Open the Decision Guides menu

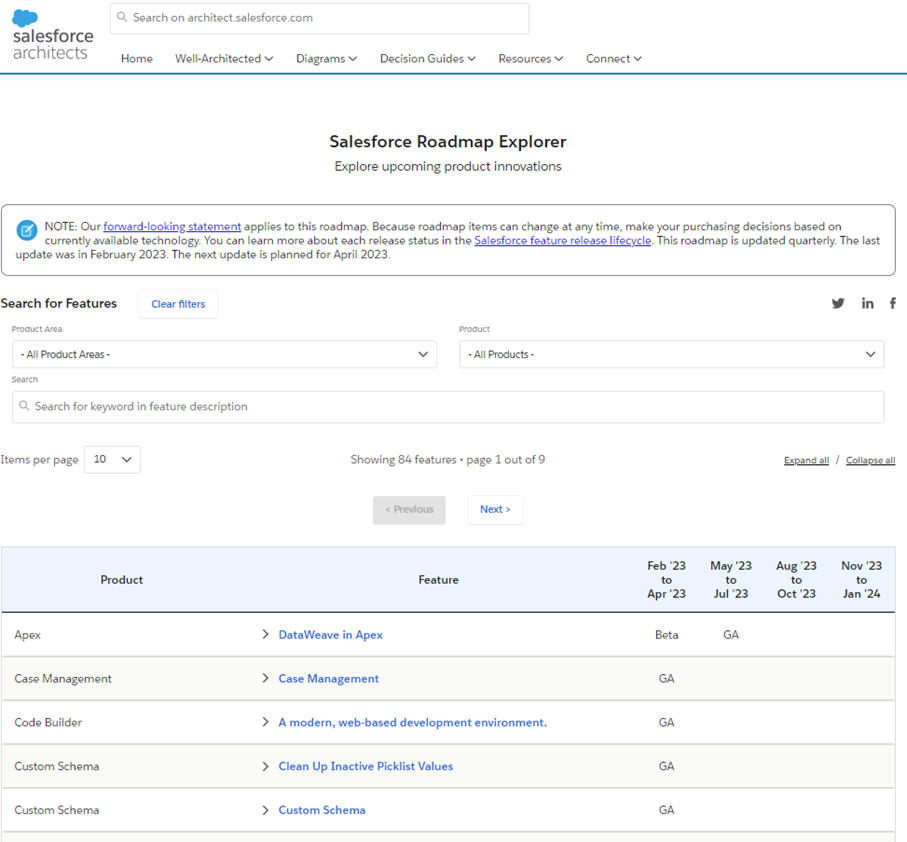(x=427, y=59)
